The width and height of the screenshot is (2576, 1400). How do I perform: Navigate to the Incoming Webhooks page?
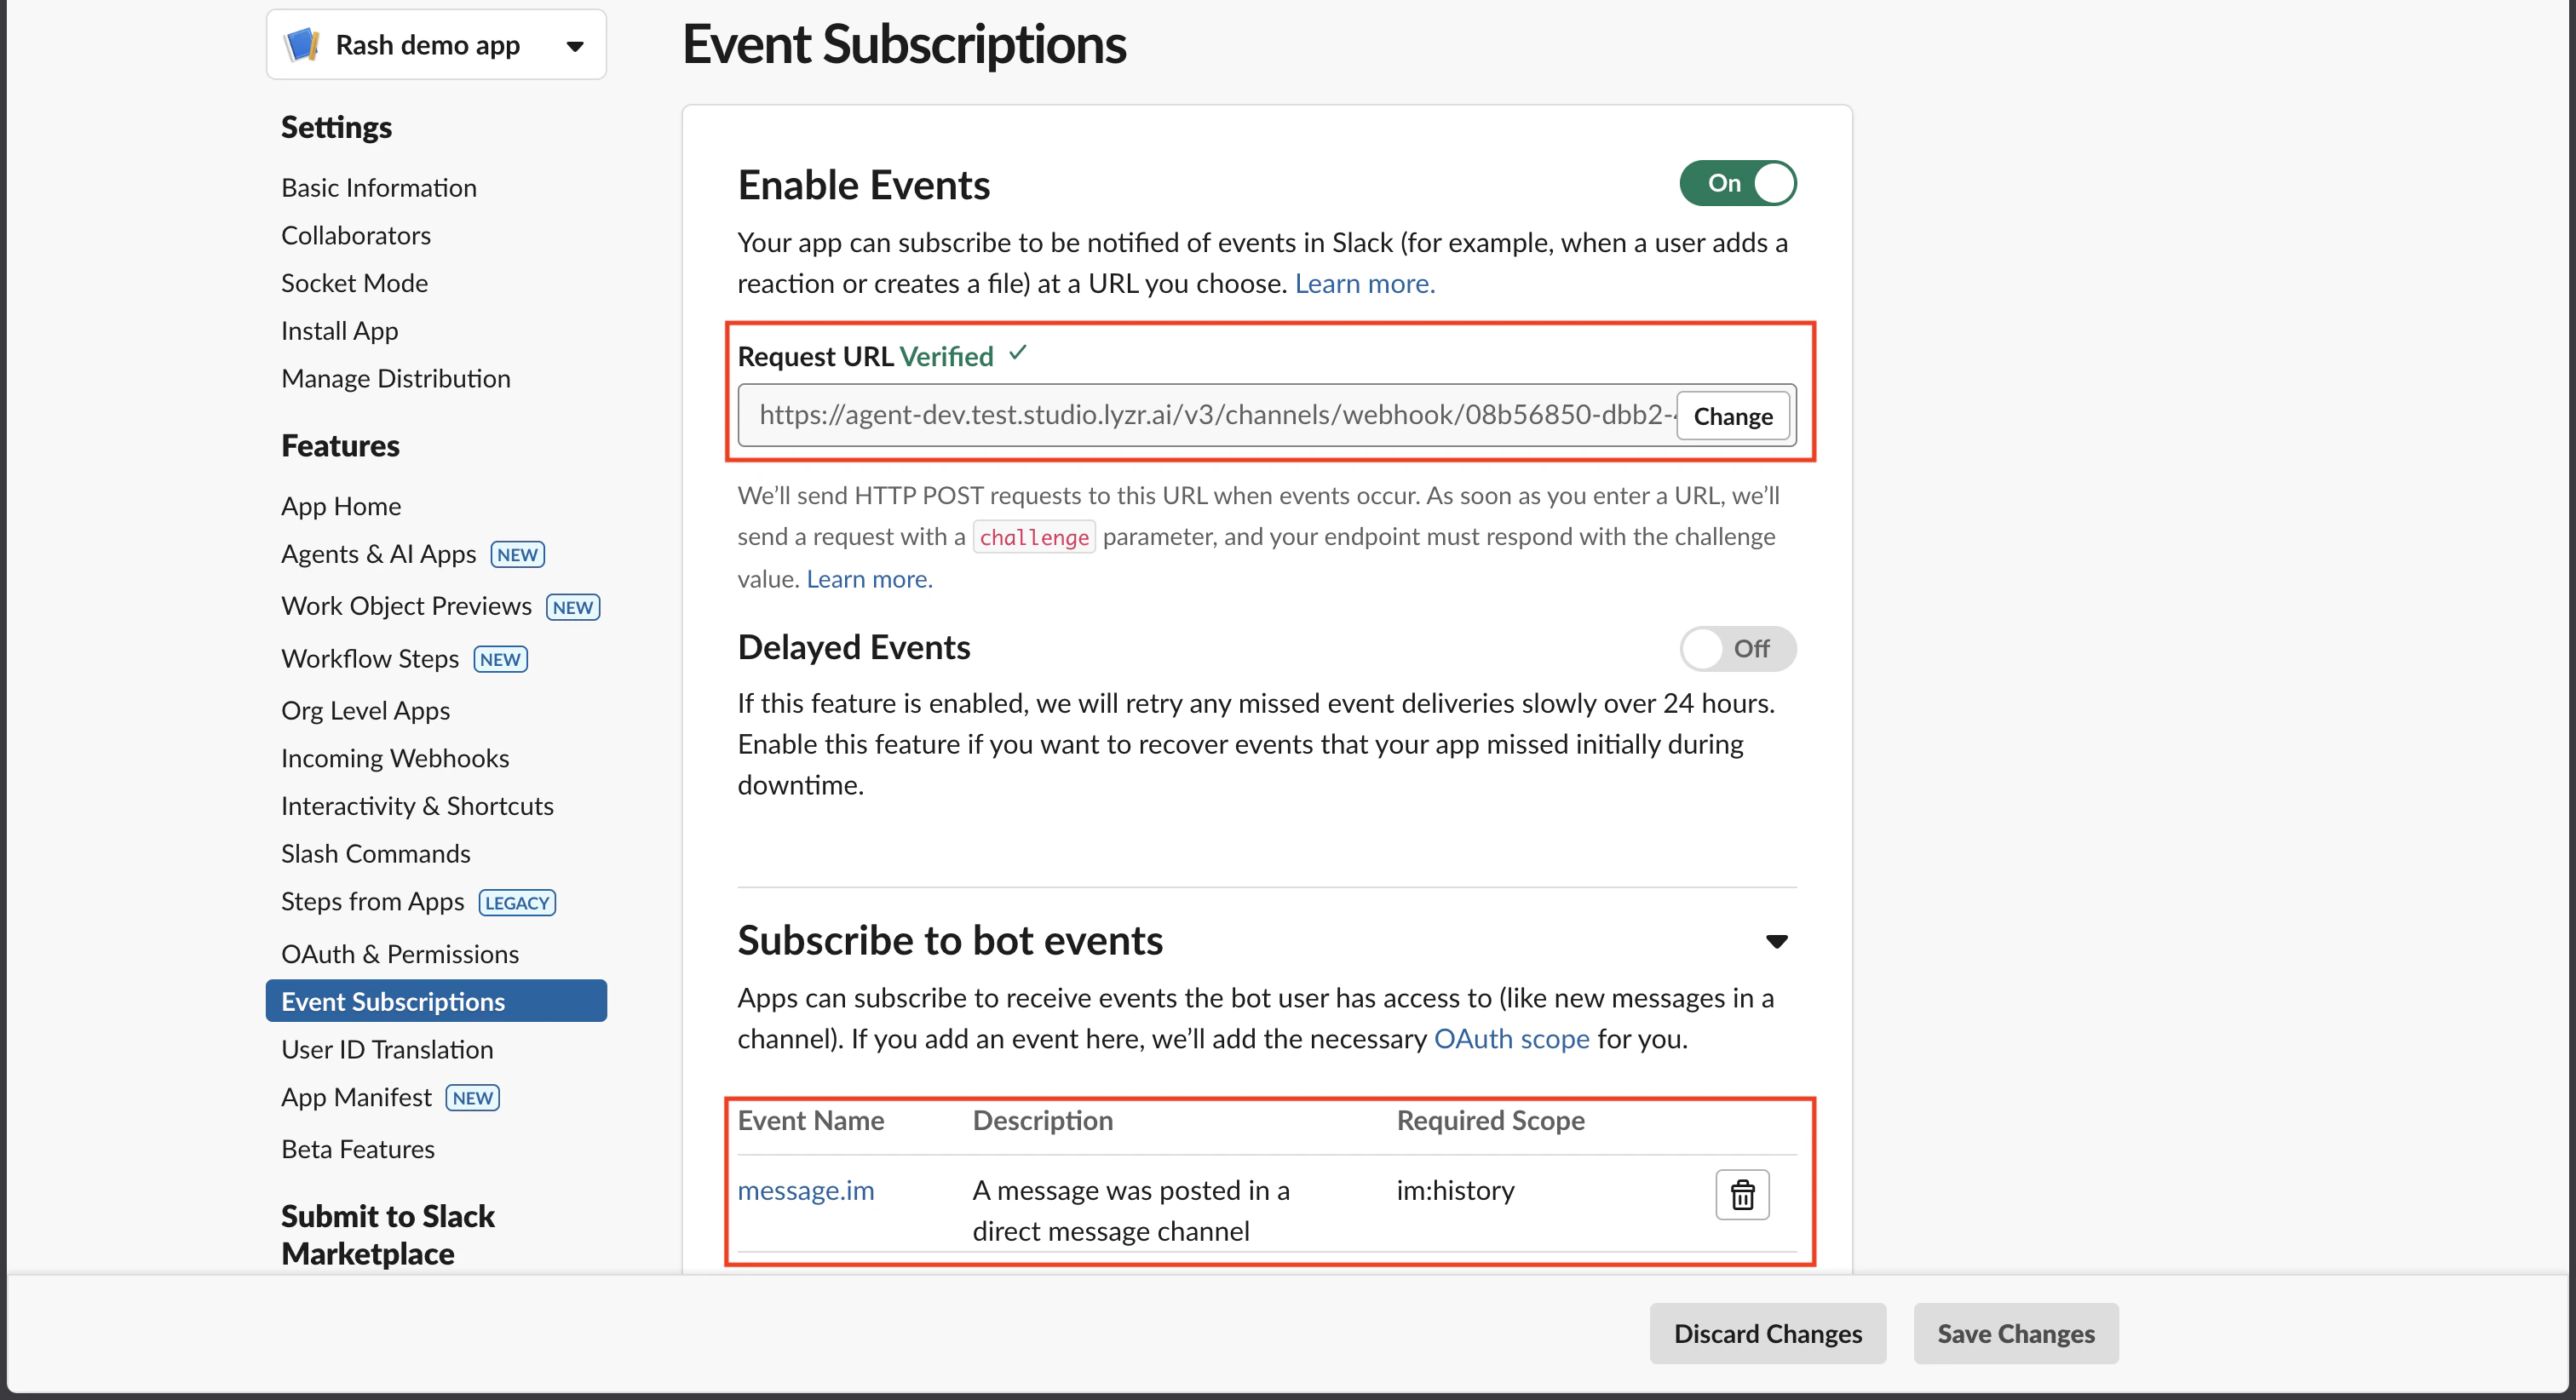click(395, 757)
